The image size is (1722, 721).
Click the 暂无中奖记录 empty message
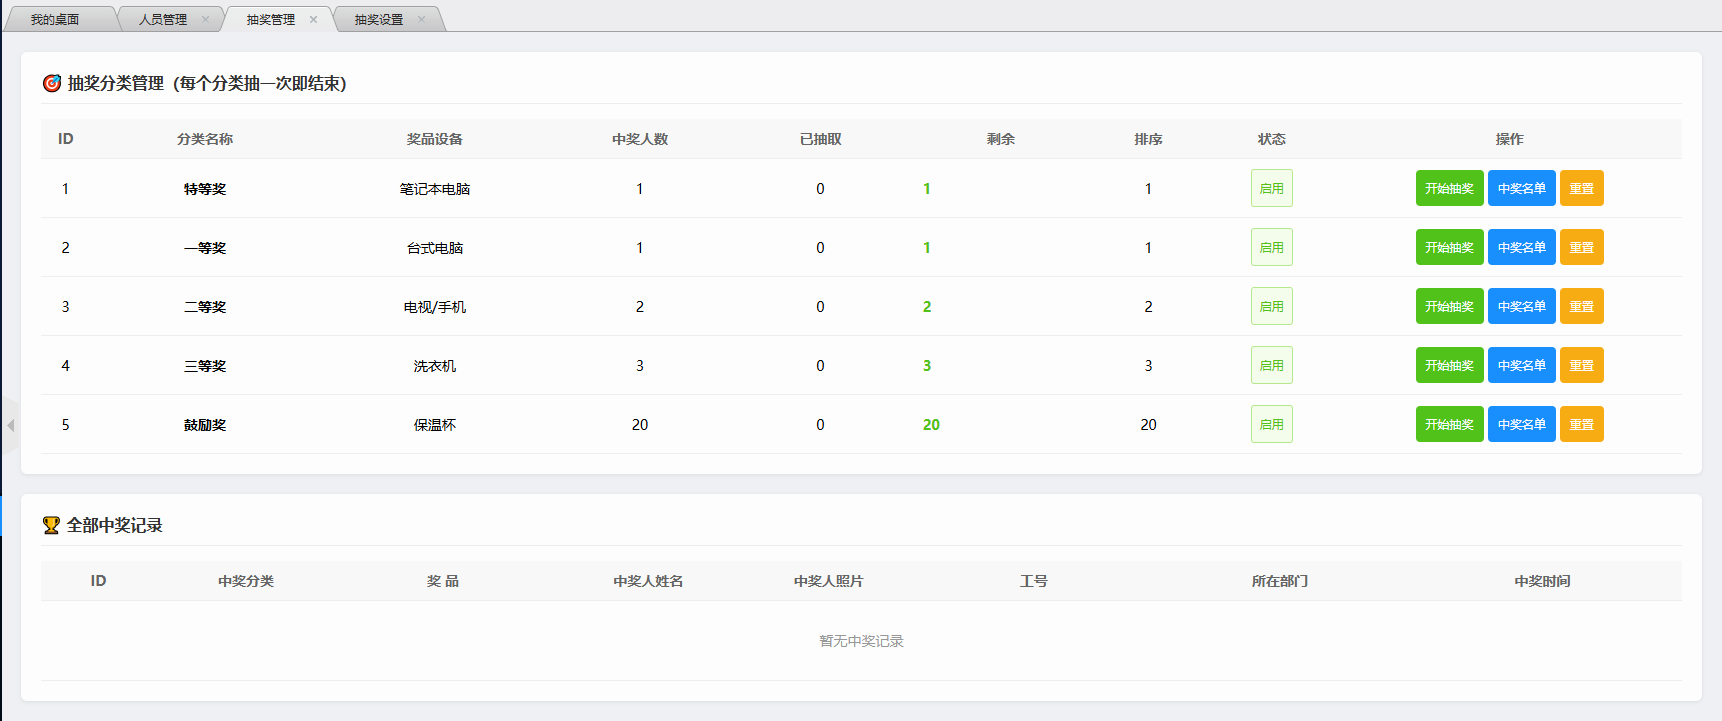coord(861,641)
